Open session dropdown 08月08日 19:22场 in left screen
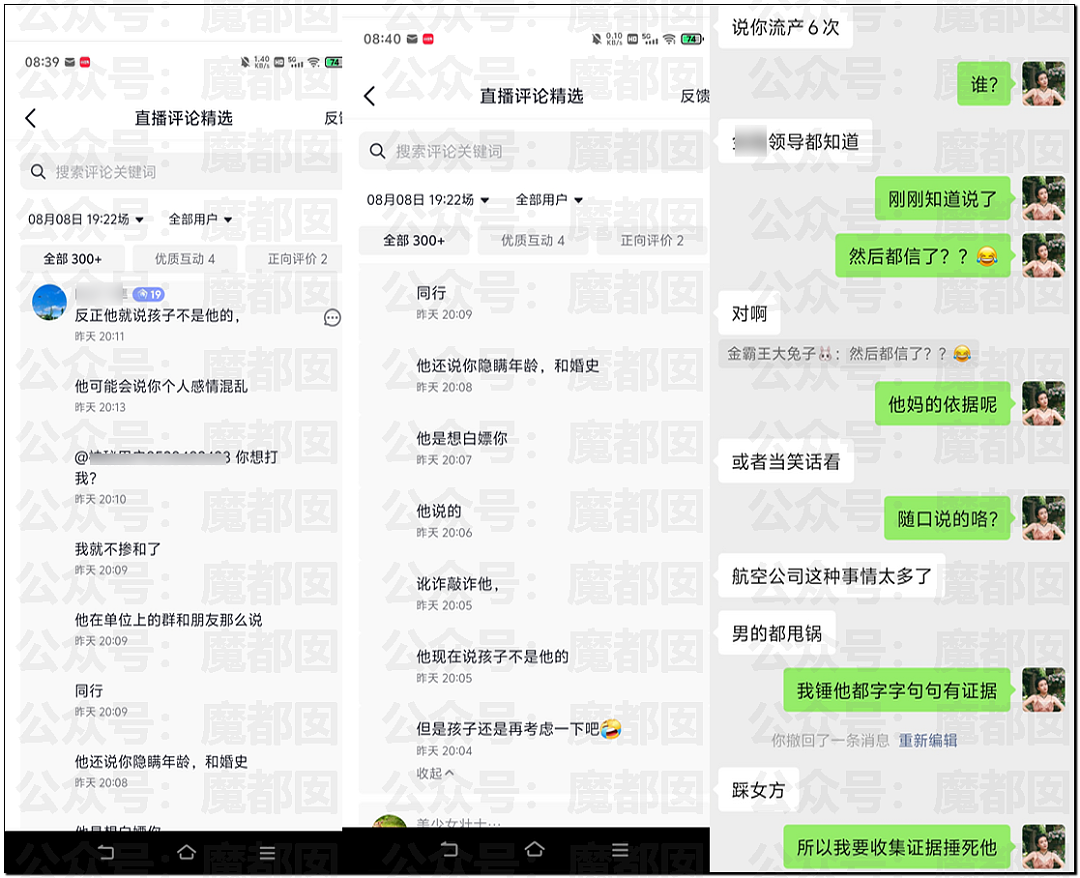This screenshot has height=878, width=1080. 85,219
